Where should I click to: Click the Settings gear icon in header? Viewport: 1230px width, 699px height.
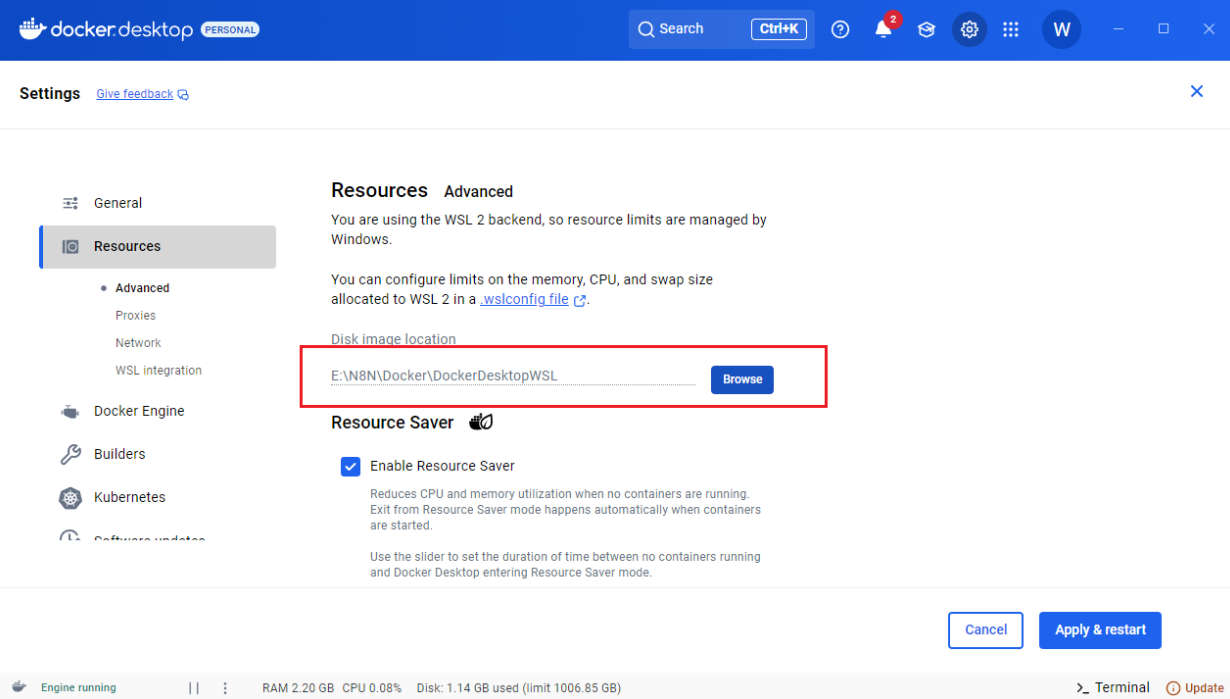(969, 29)
